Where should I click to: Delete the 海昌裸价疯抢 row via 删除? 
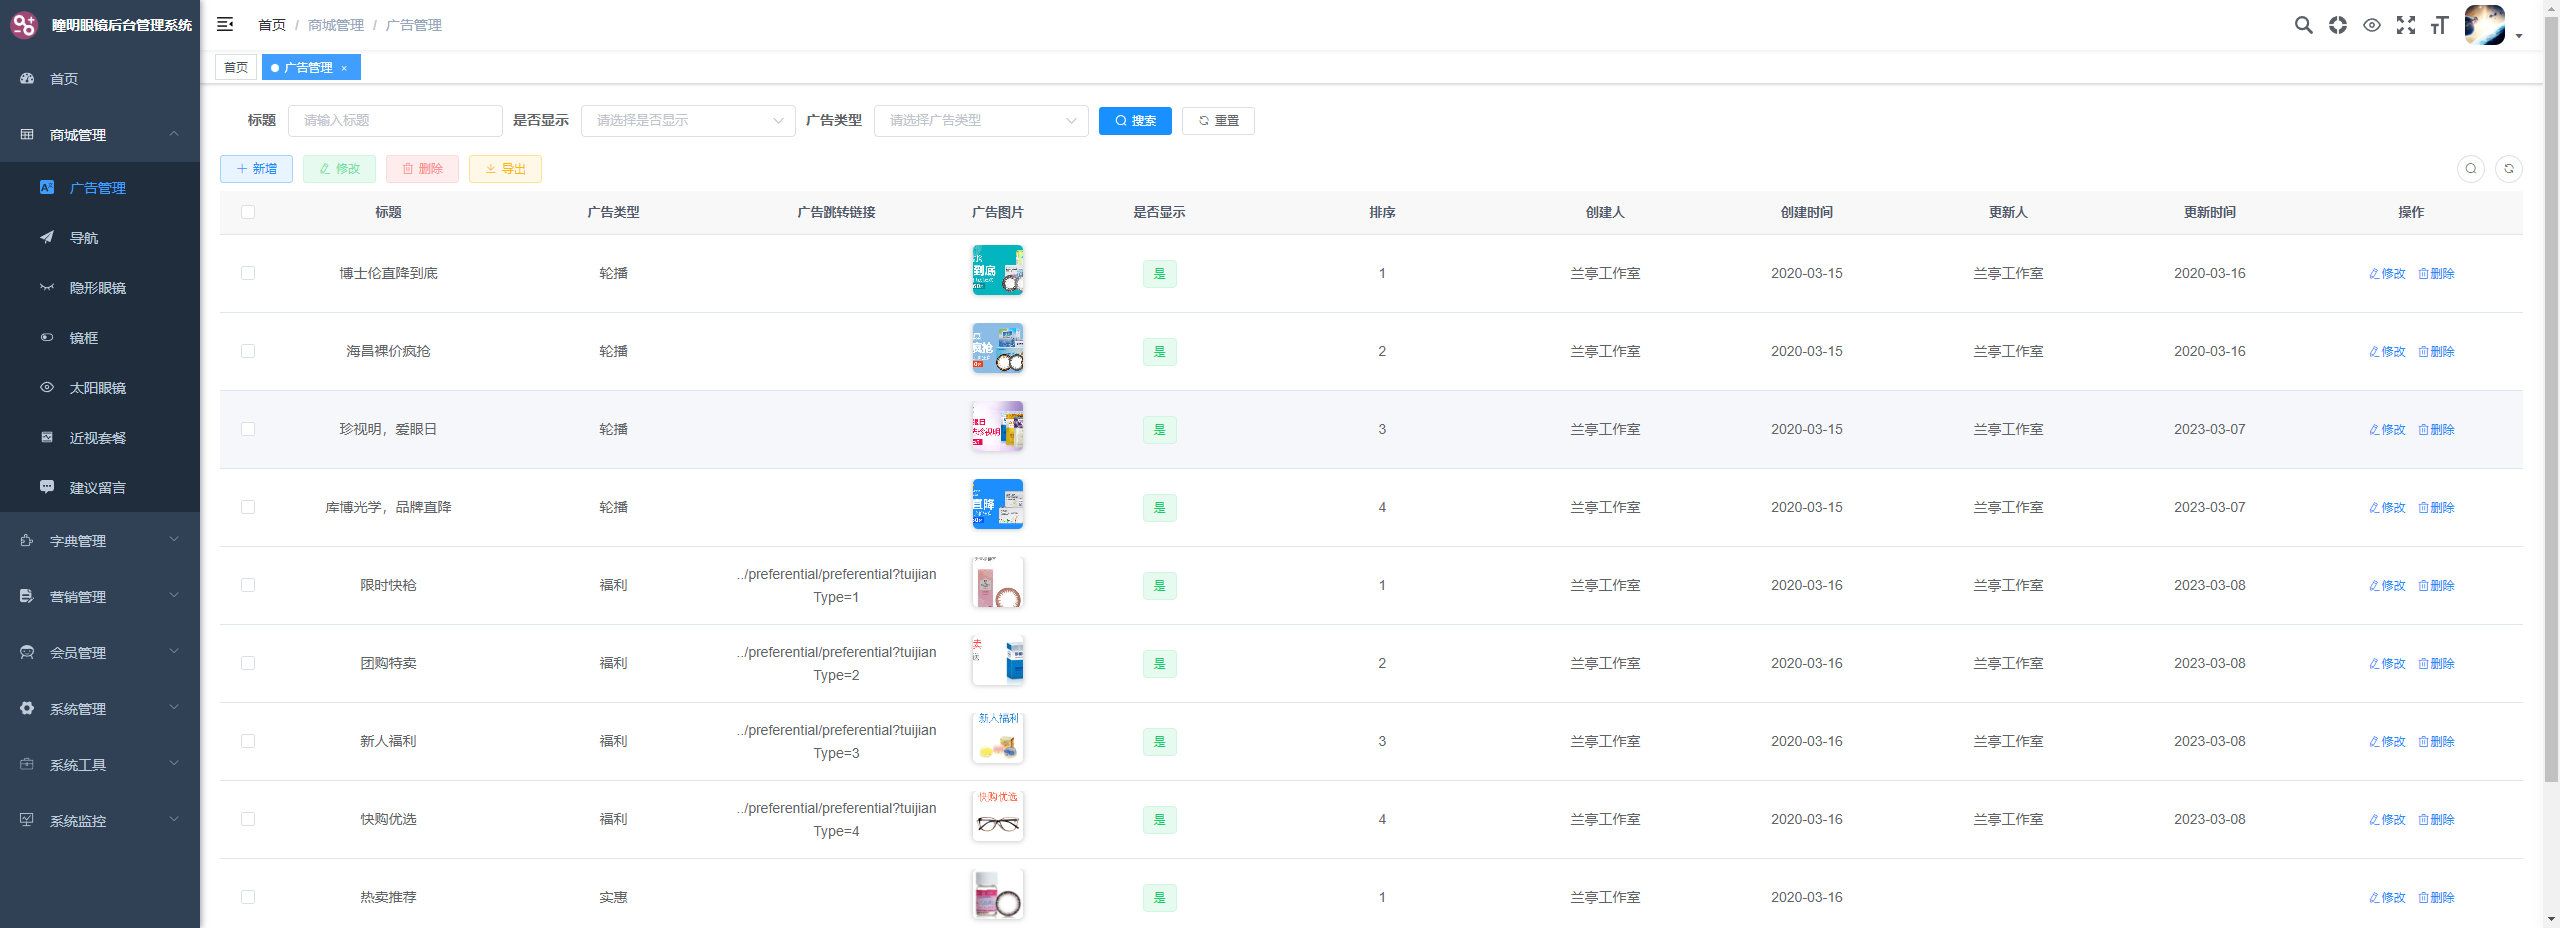click(x=2436, y=351)
